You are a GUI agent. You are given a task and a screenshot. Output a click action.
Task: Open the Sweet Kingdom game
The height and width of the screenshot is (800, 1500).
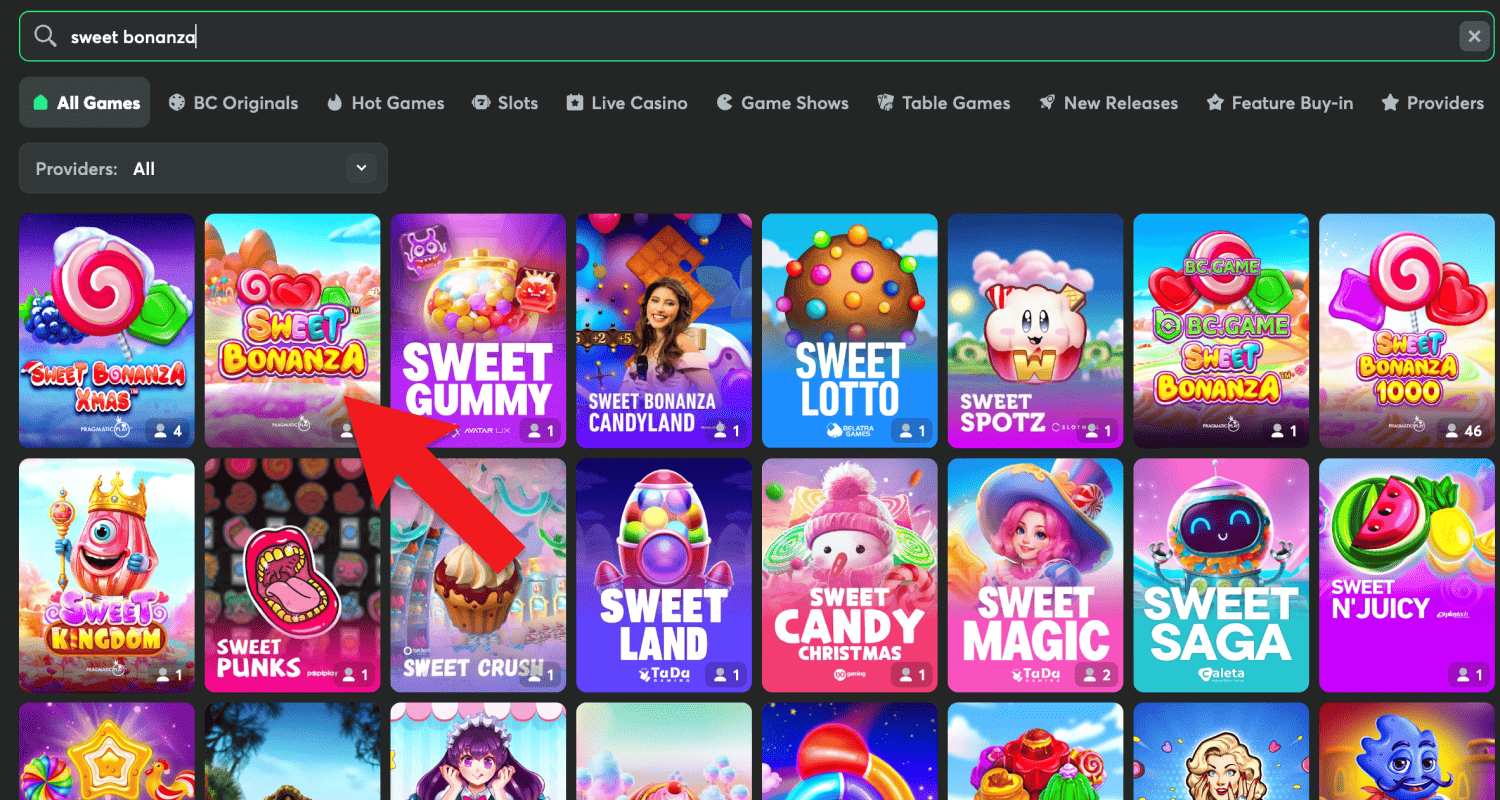(107, 575)
